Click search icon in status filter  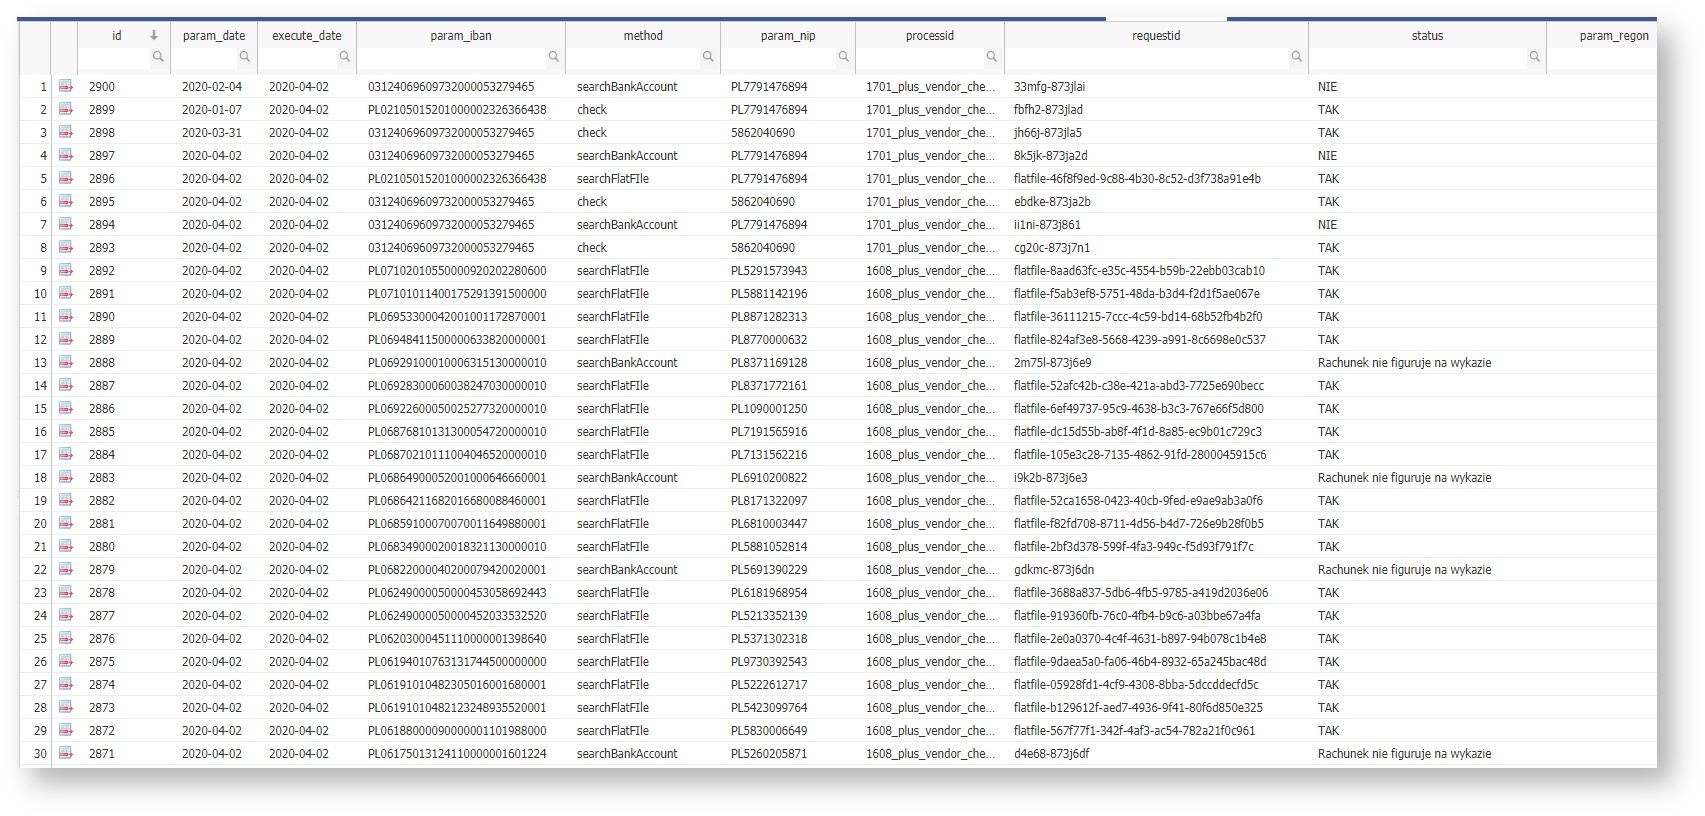tap(1534, 57)
